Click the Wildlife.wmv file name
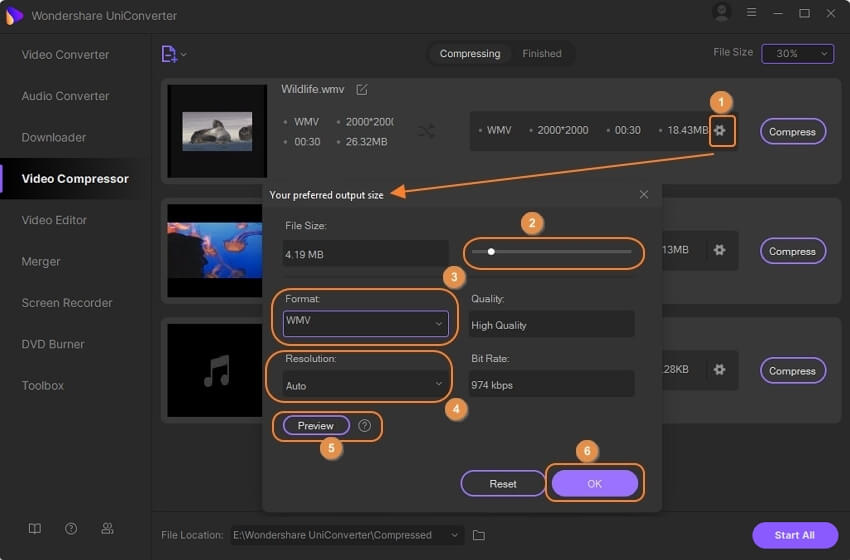 313,89
